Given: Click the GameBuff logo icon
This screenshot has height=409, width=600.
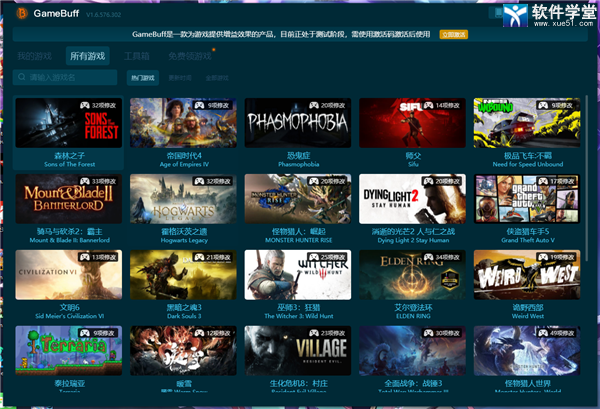Looking at the screenshot, I should (x=22, y=13).
